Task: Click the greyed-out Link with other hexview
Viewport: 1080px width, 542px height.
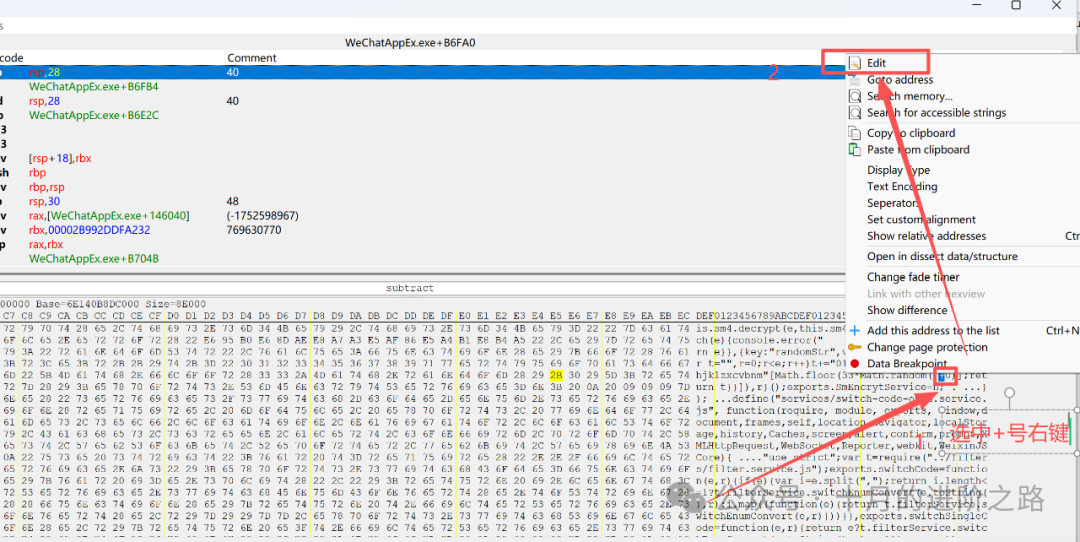Action: pyautogui.click(x=926, y=293)
